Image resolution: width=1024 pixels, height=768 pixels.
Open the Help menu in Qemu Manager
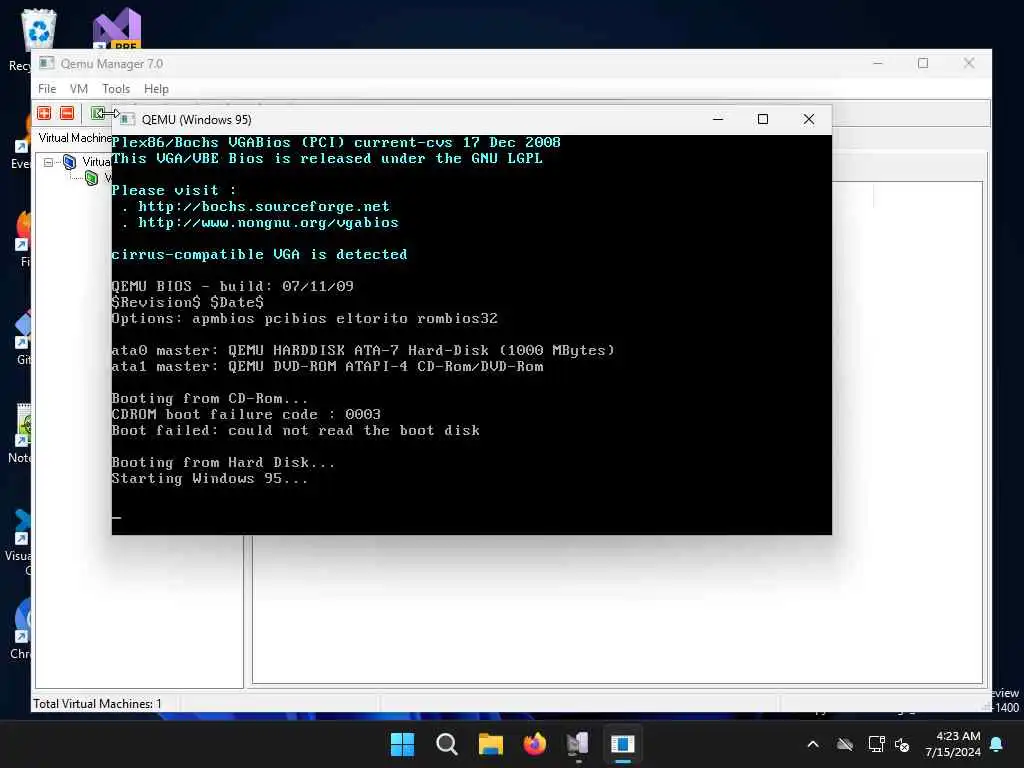156,89
